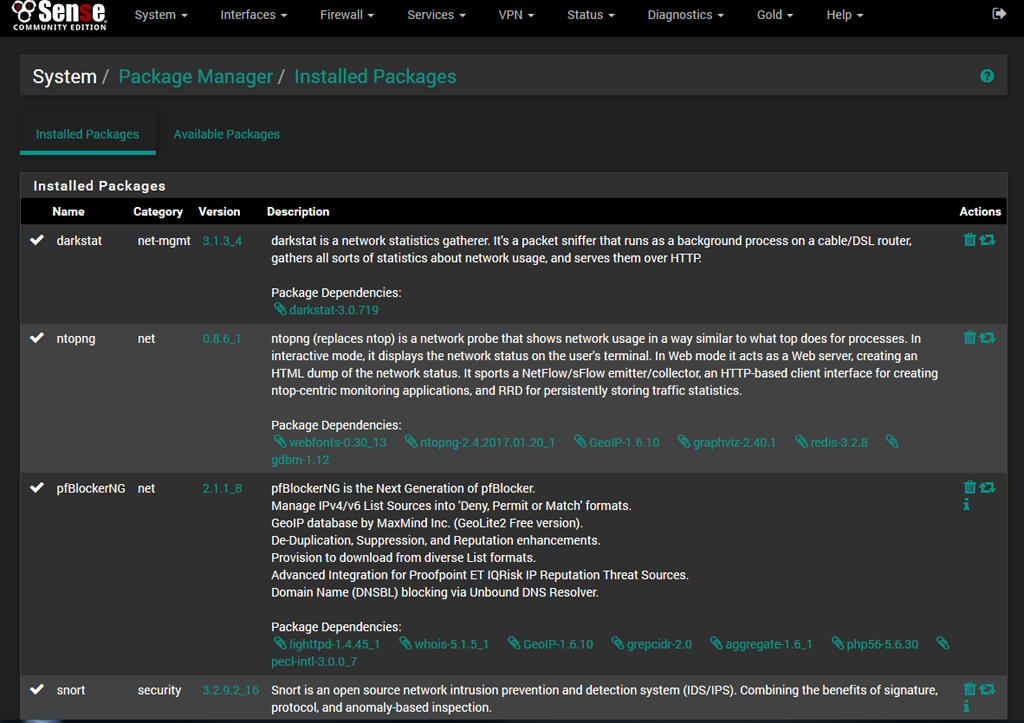Click the pfBlockerNG installed checkmark icon
The height and width of the screenshot is (723, 1024).
[x=37, y=487]
